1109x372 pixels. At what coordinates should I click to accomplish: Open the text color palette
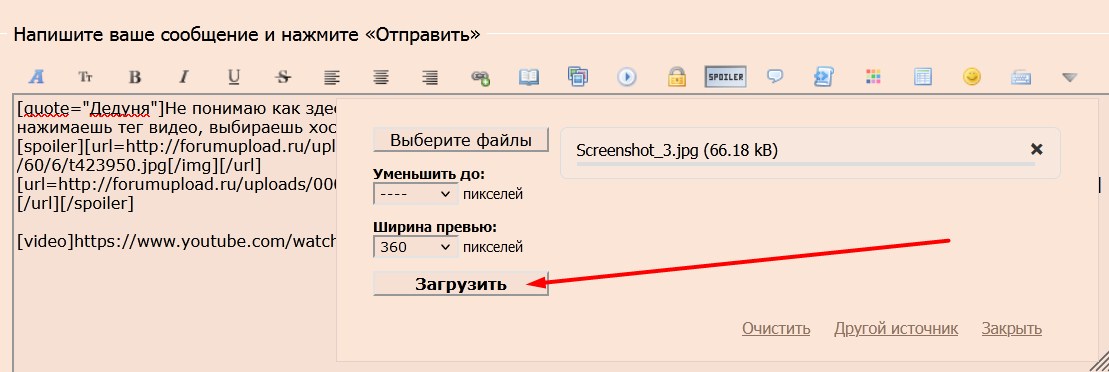873,76
